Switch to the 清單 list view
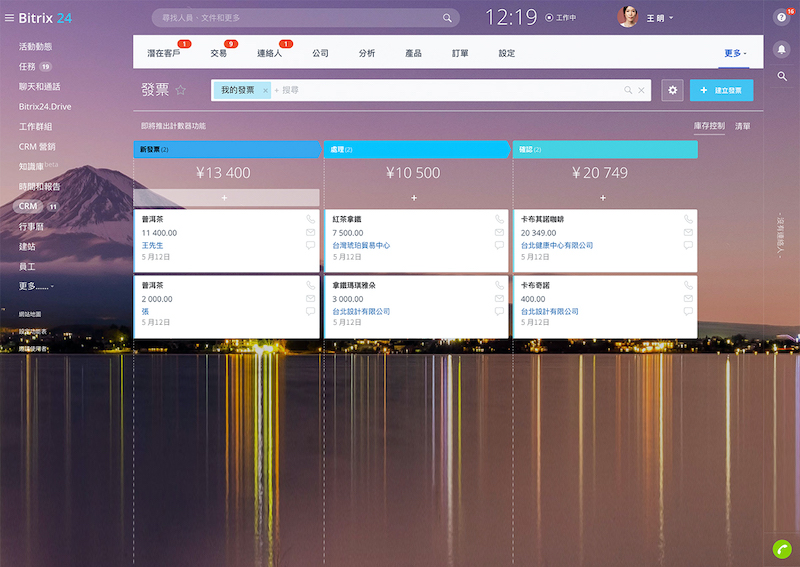 coord(743,127)
